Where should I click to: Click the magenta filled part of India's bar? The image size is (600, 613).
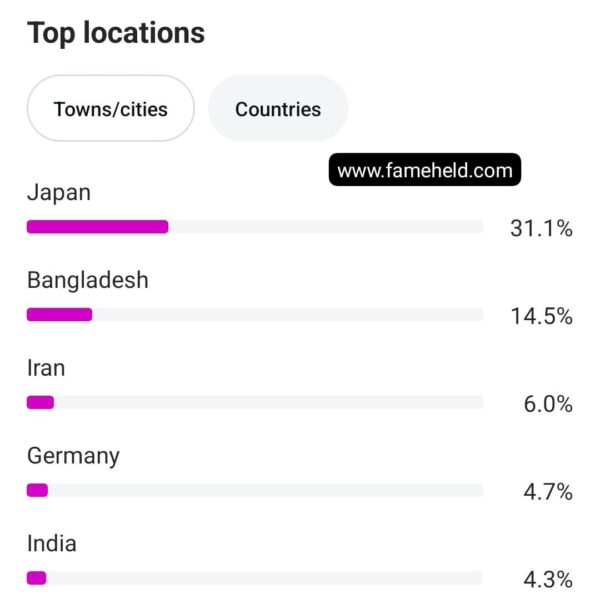pyautogui.click(x=36, y=578)
